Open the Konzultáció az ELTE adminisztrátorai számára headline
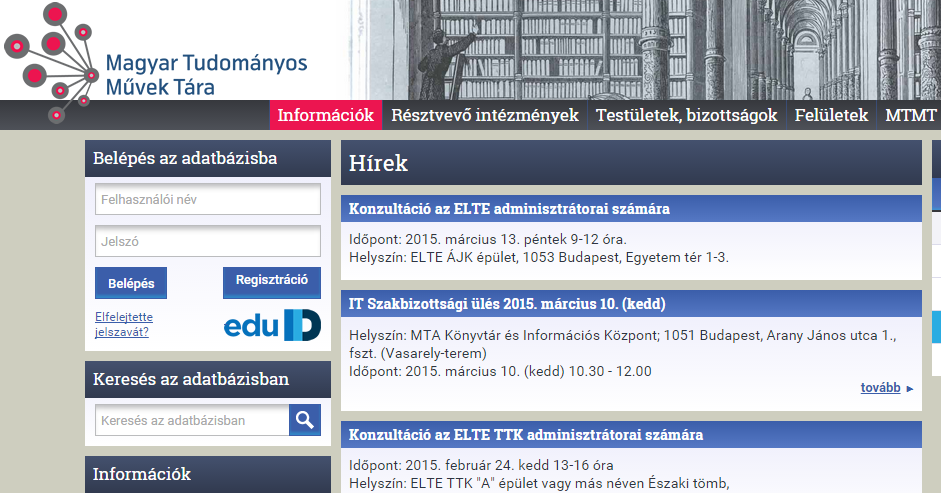The image size is (941, 493). (509, 209)
